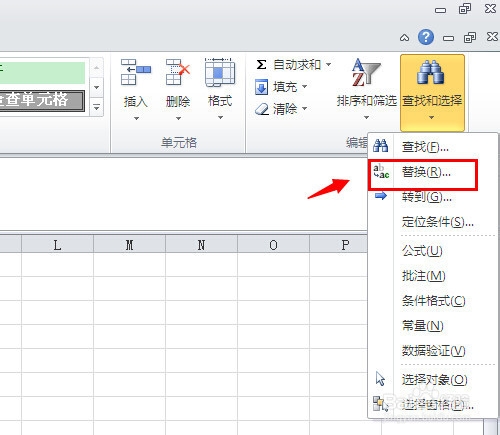
Task: Click the Fill down-arrow icon
Action: tap(261, 87)
